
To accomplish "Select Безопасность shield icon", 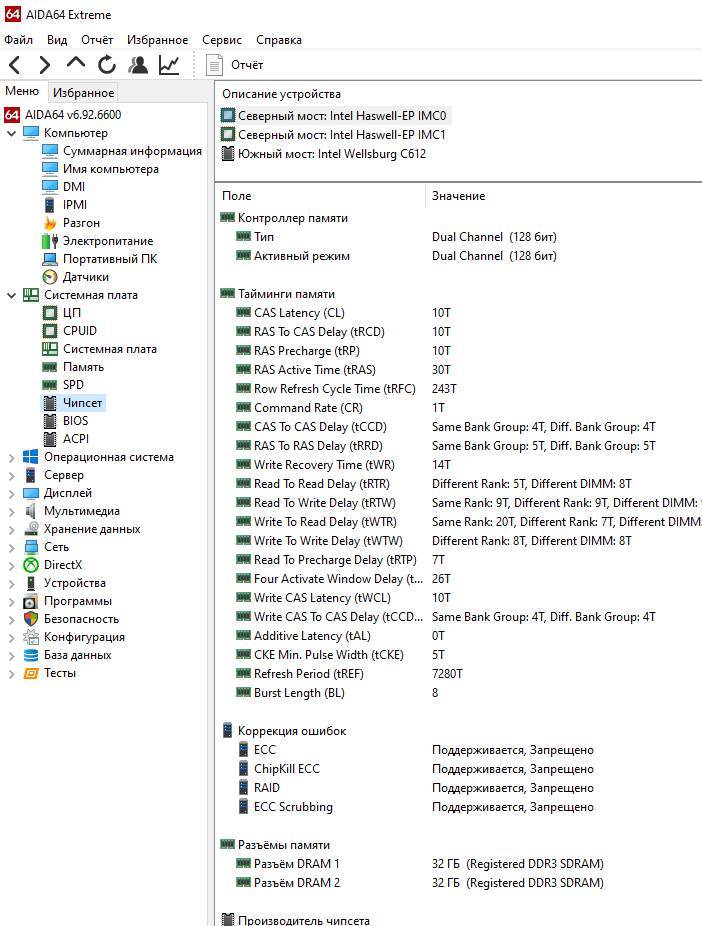I will click(31, 619).
